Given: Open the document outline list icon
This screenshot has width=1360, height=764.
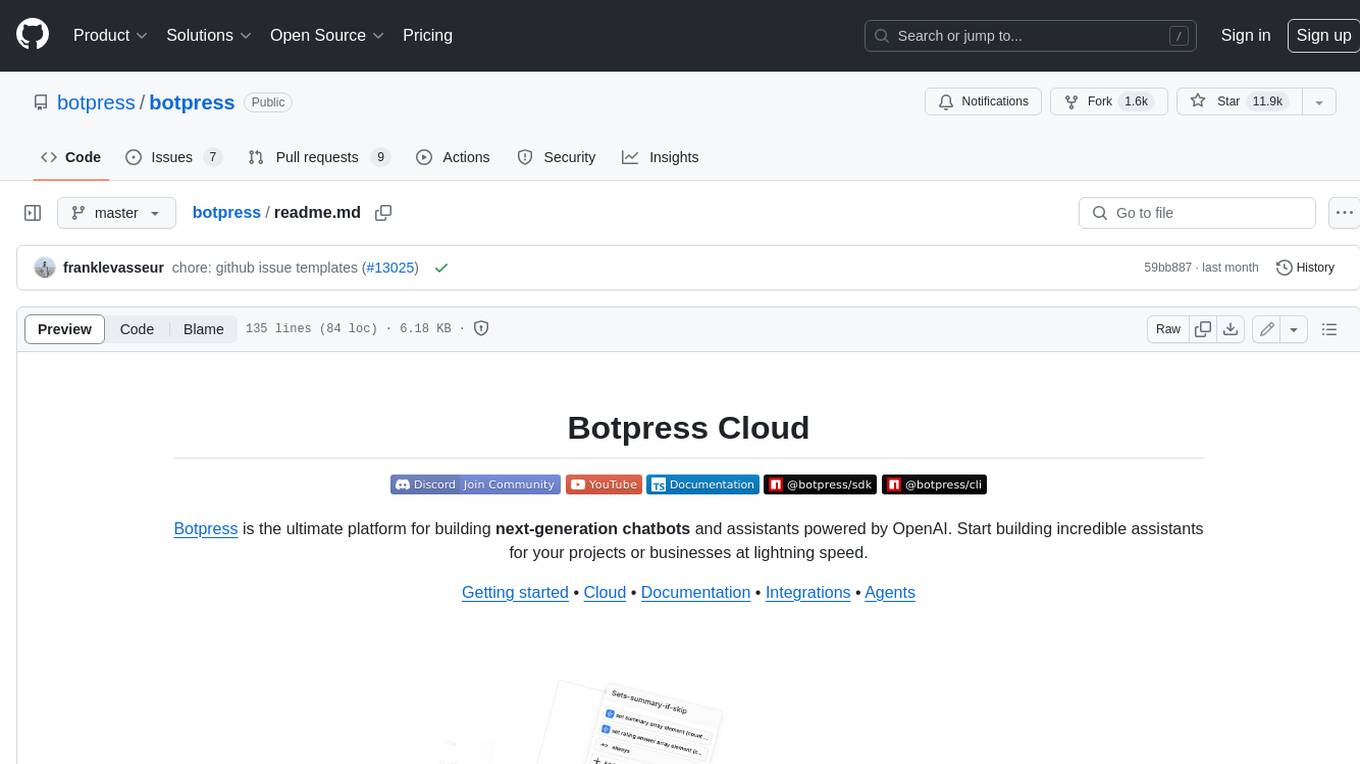Looking at the screenshot, I should click(x=1329, y=329).
